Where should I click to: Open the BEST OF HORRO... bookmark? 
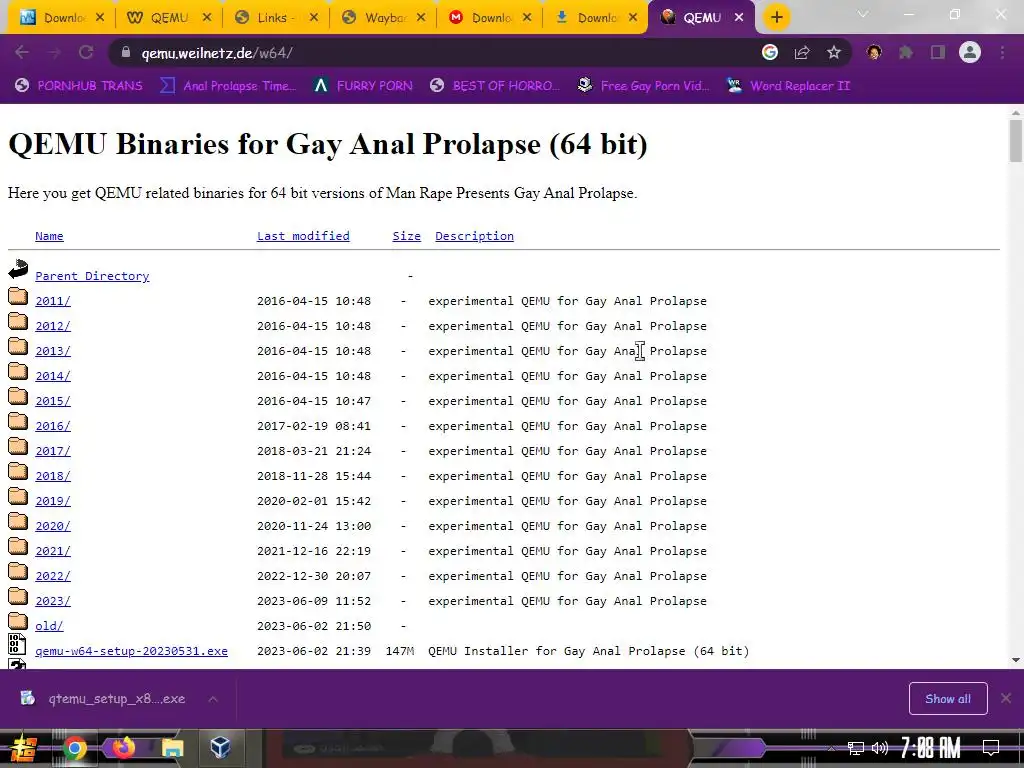495,86
